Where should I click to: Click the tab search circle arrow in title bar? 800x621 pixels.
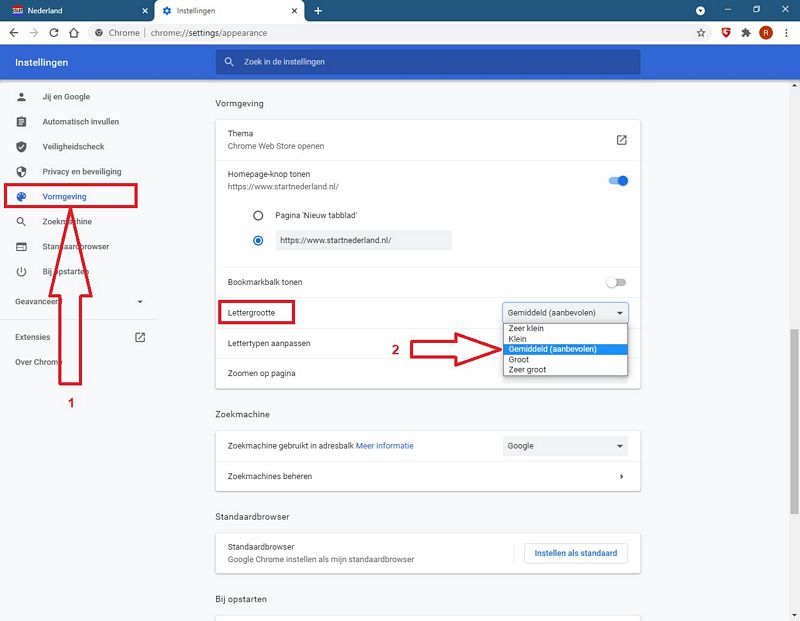(701, 11)
